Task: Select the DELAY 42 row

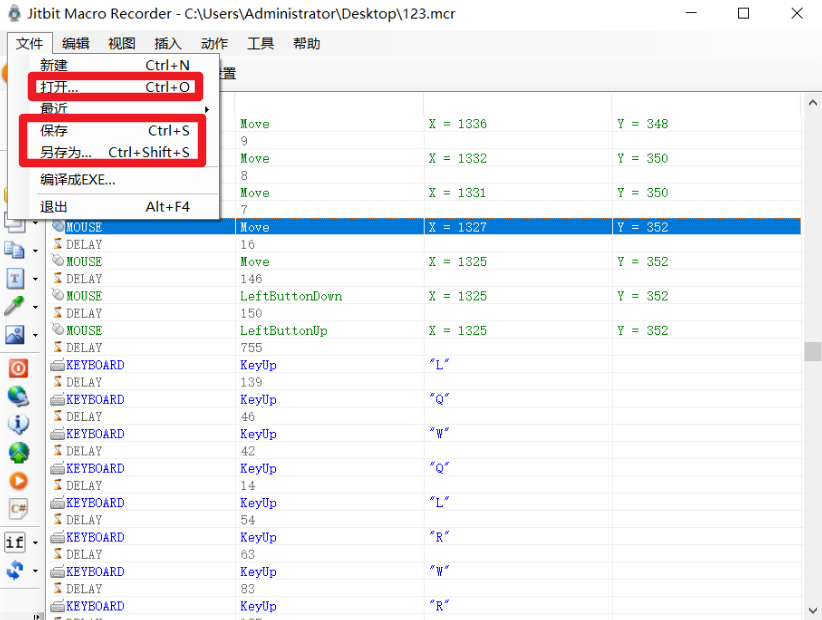Action: coord(424,451)
